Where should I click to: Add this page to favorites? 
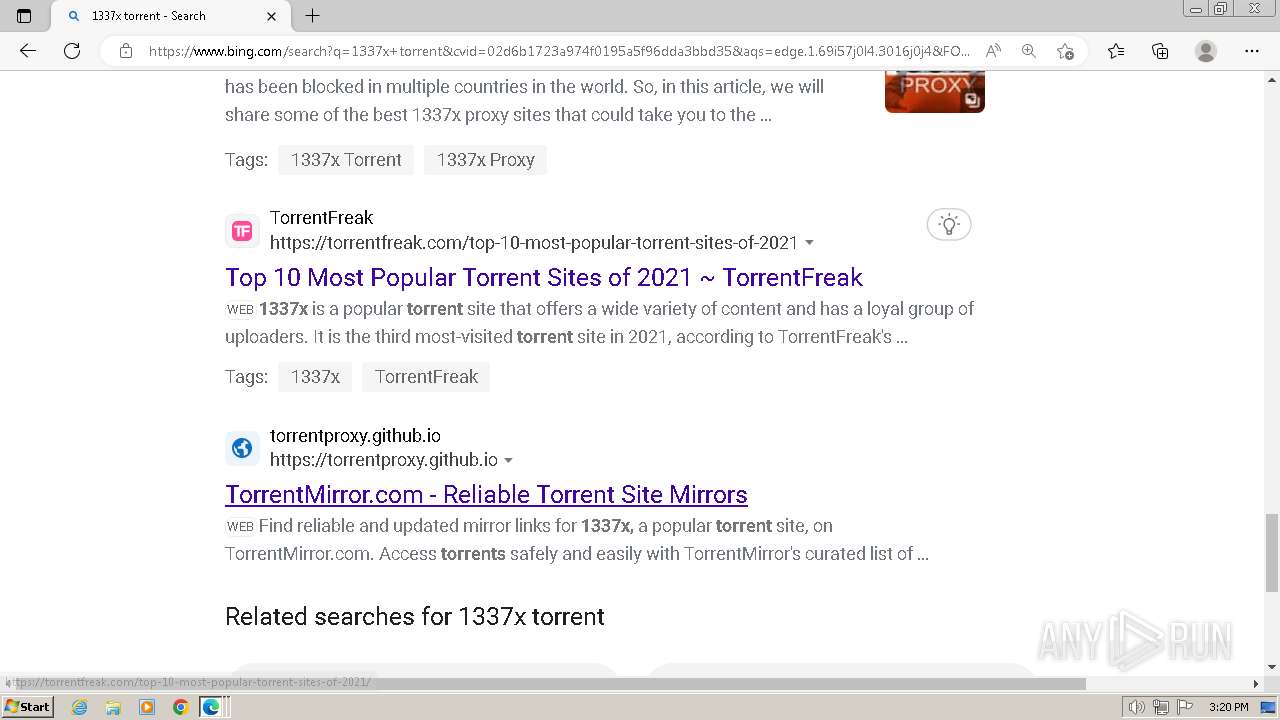tap(1065, 51)
